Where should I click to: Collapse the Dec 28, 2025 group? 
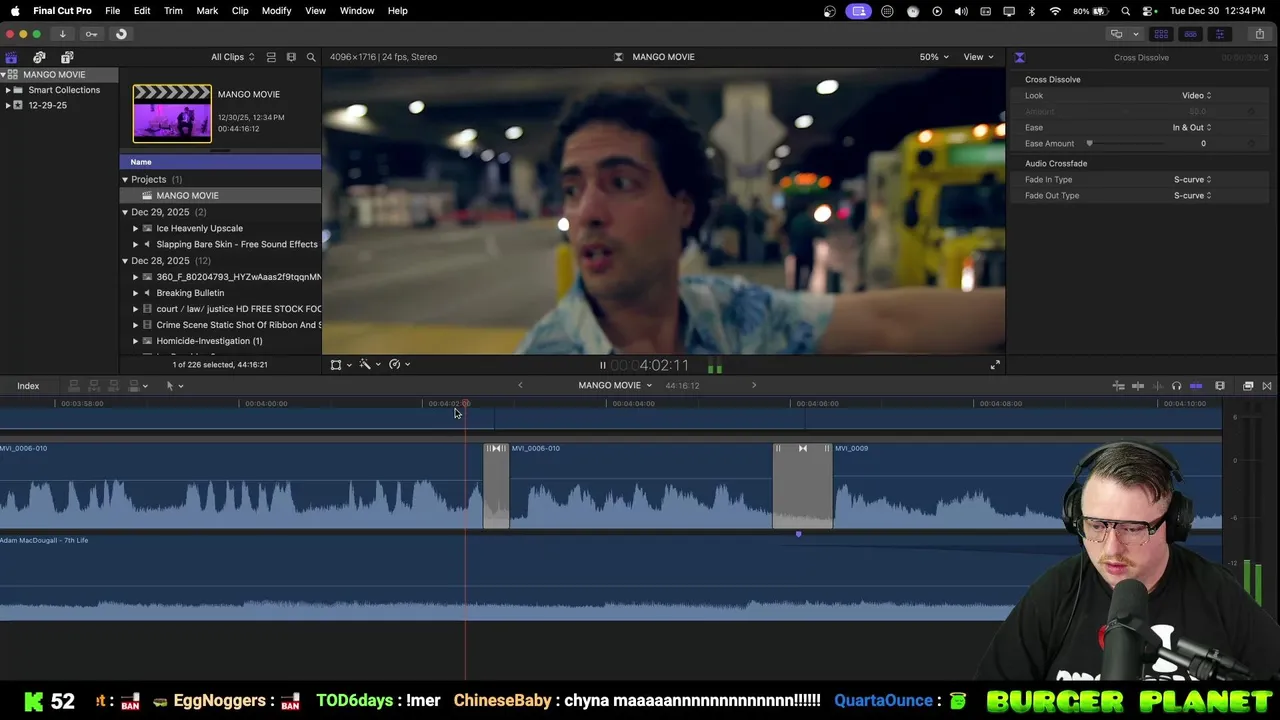[125, 261]
